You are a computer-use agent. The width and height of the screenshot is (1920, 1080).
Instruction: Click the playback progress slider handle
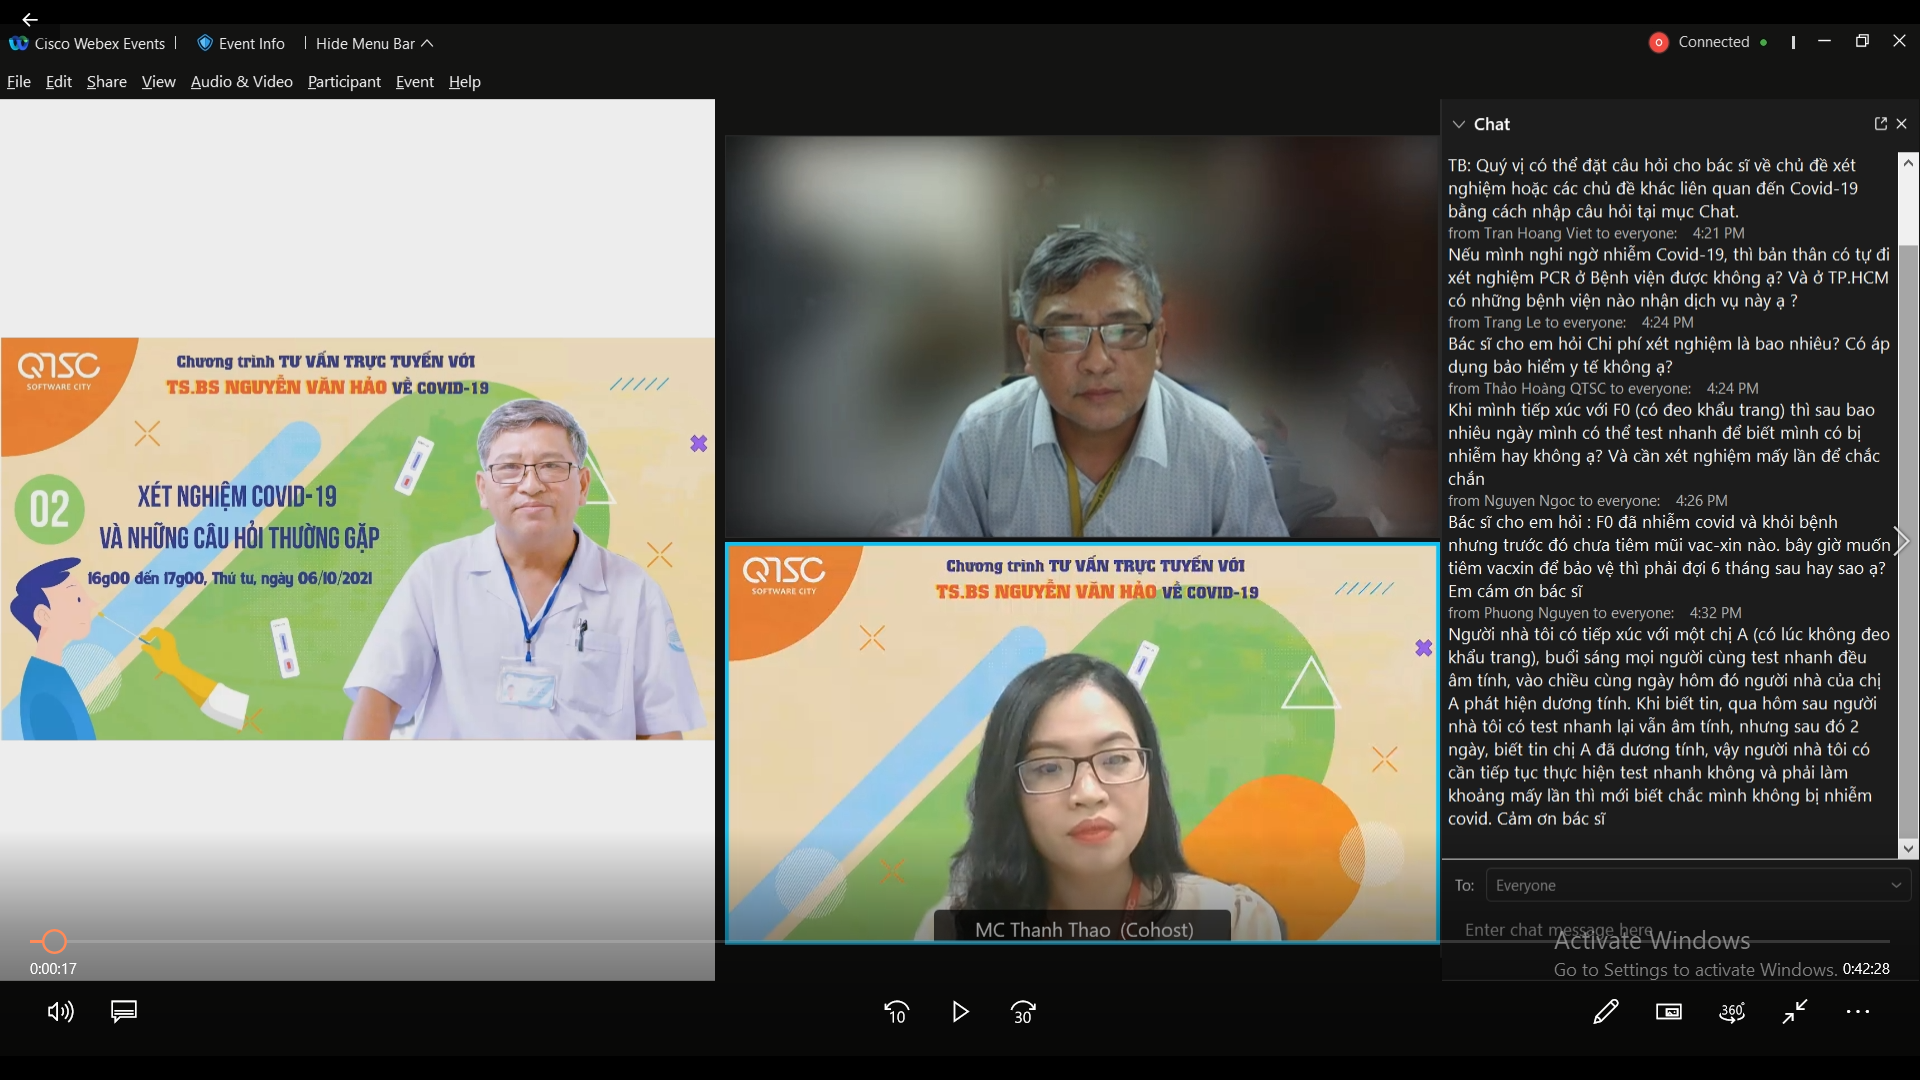click(x=54, y=941)
